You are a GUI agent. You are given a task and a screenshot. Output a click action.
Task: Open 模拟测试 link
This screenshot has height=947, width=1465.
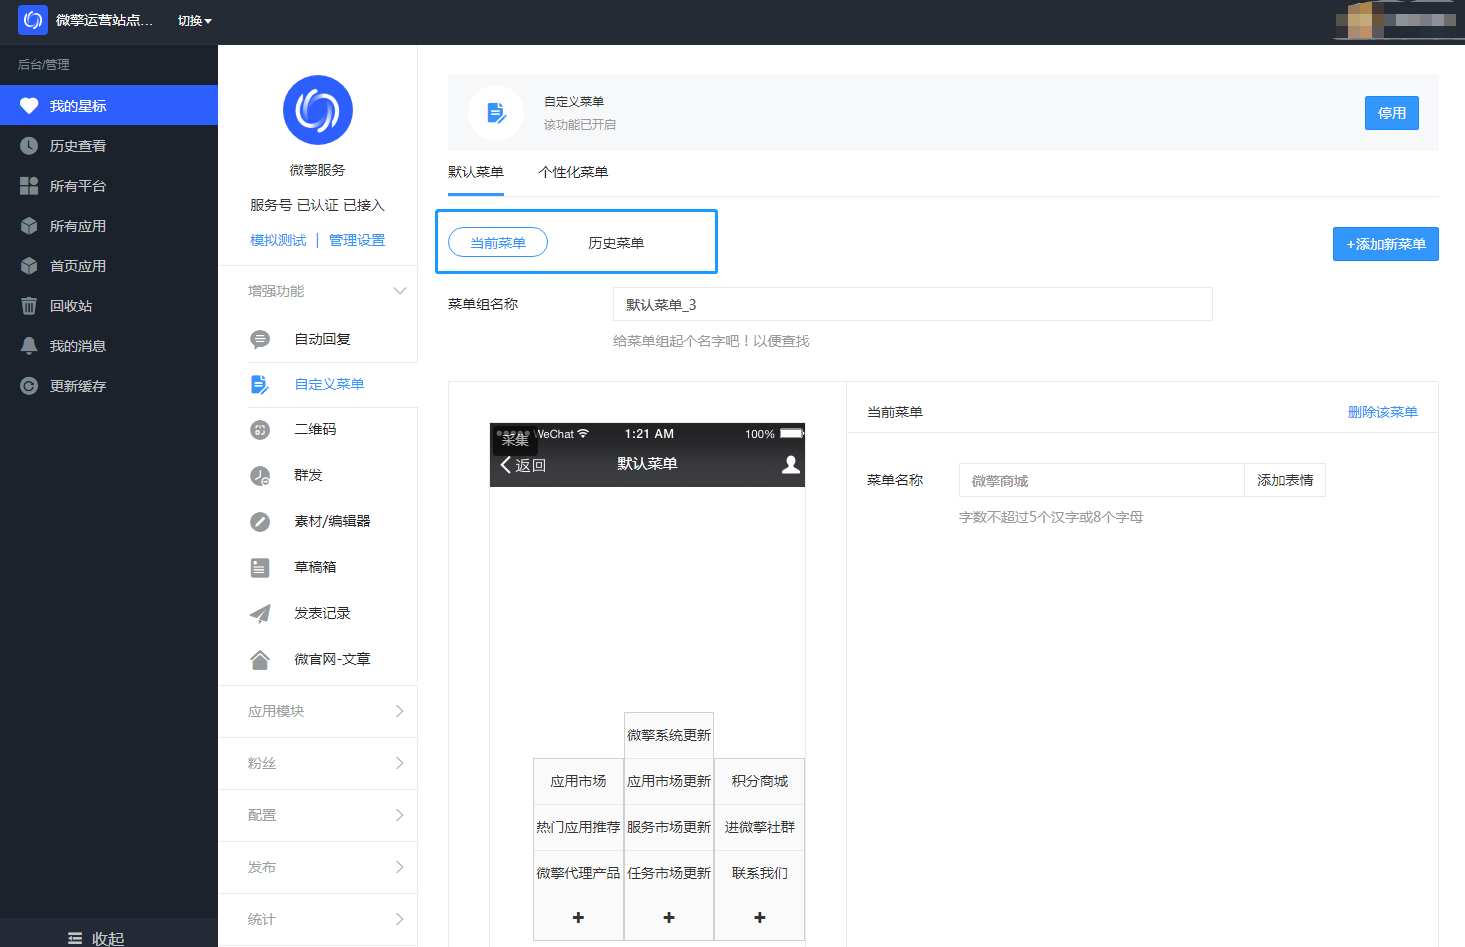coord(278,240)
